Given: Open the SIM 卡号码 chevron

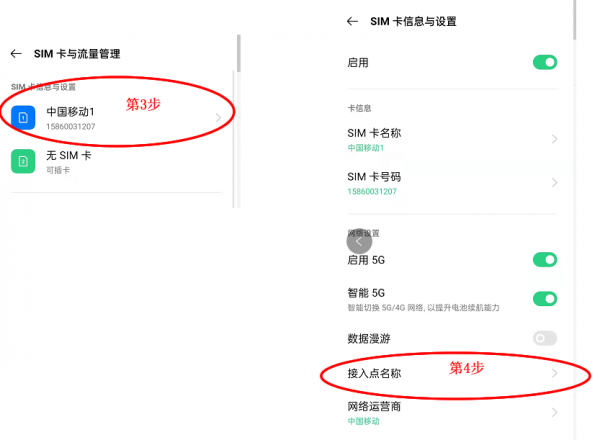Looking at the screenshot, I should coord(554,182).
